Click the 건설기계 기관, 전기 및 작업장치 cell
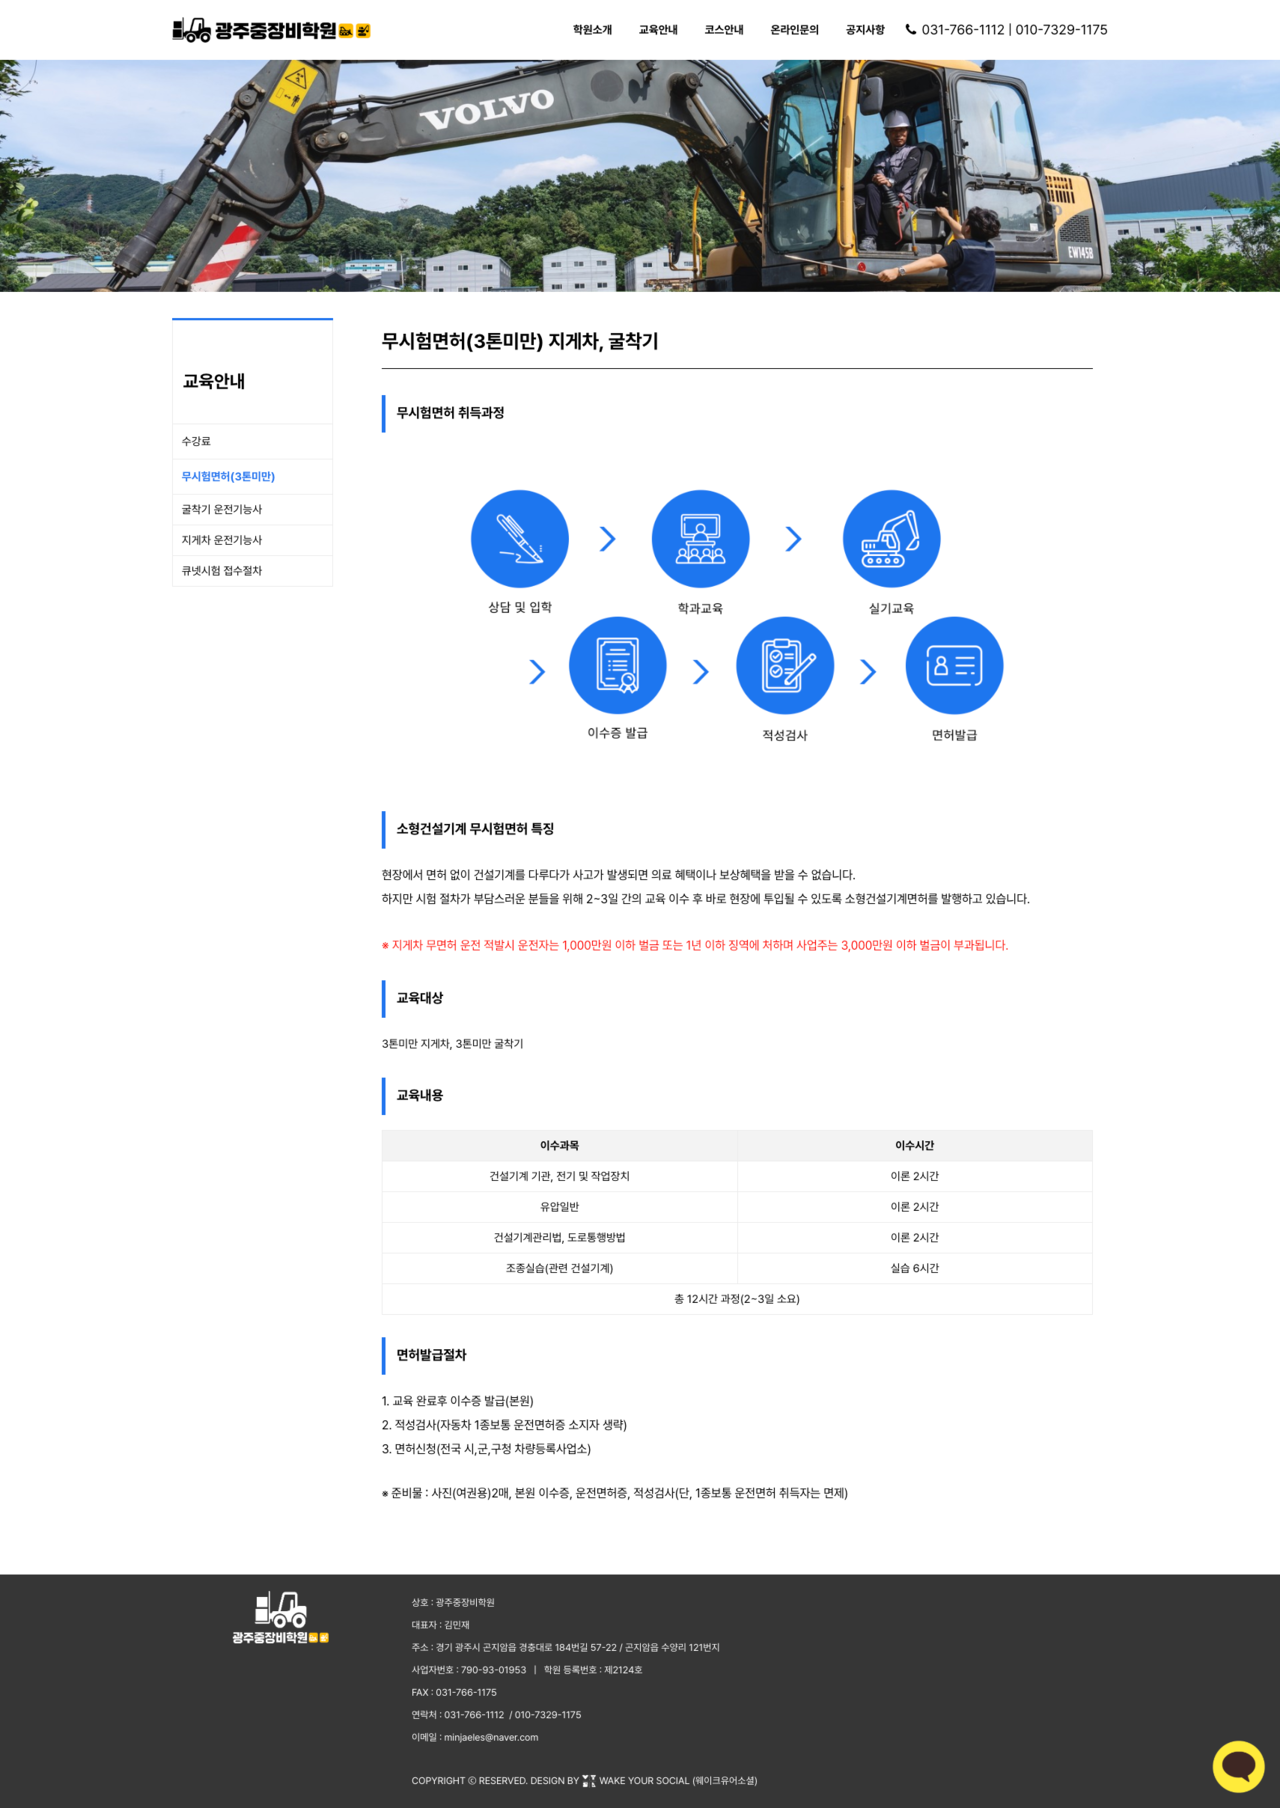The height and width of the screenshot is (1808, 1280). [560, 1177]
